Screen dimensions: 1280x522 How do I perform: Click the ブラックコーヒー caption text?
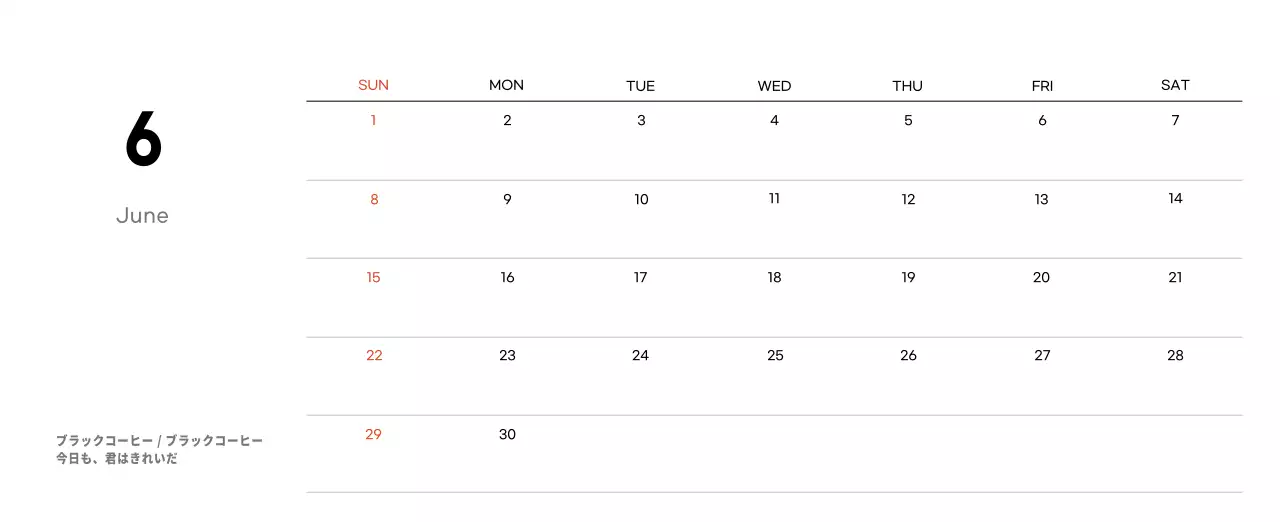pos(159,440)
